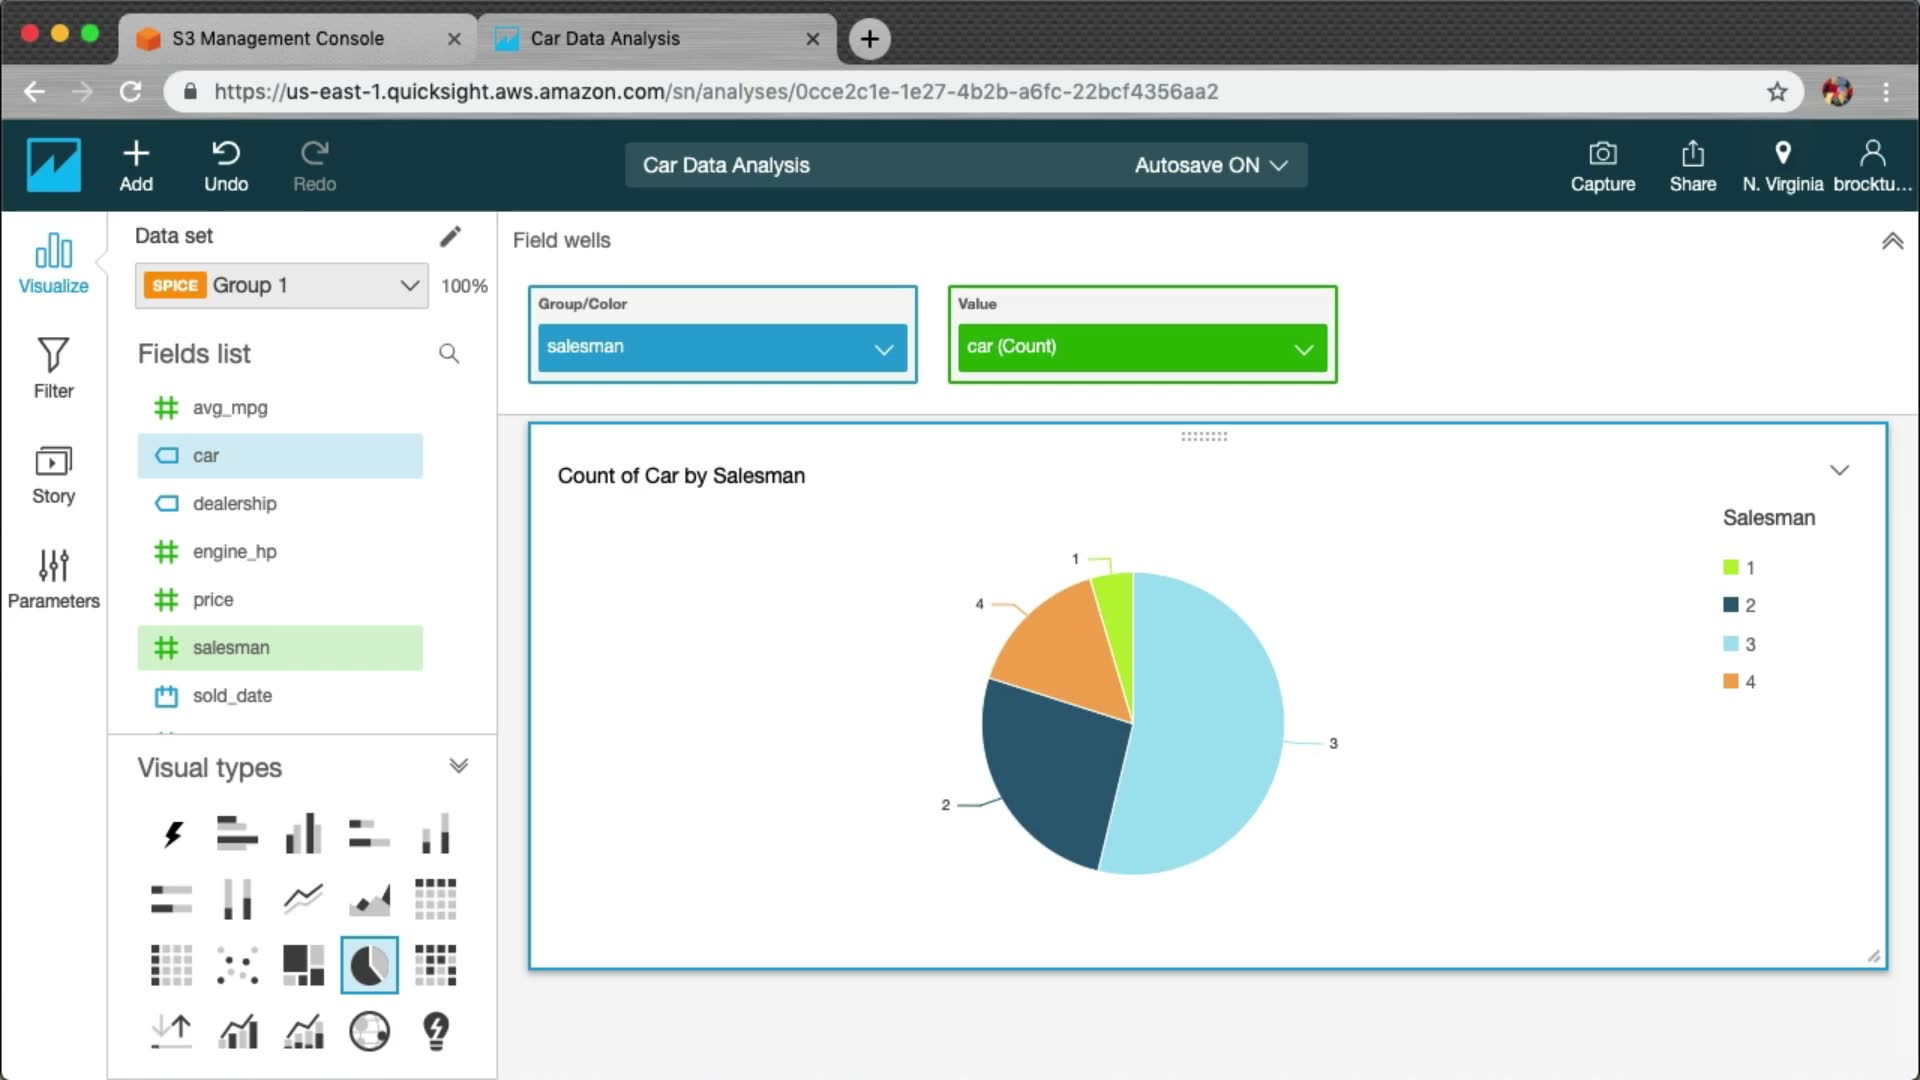Click the Undo button
This screenshot has height=1080, width=1920.
226,165
